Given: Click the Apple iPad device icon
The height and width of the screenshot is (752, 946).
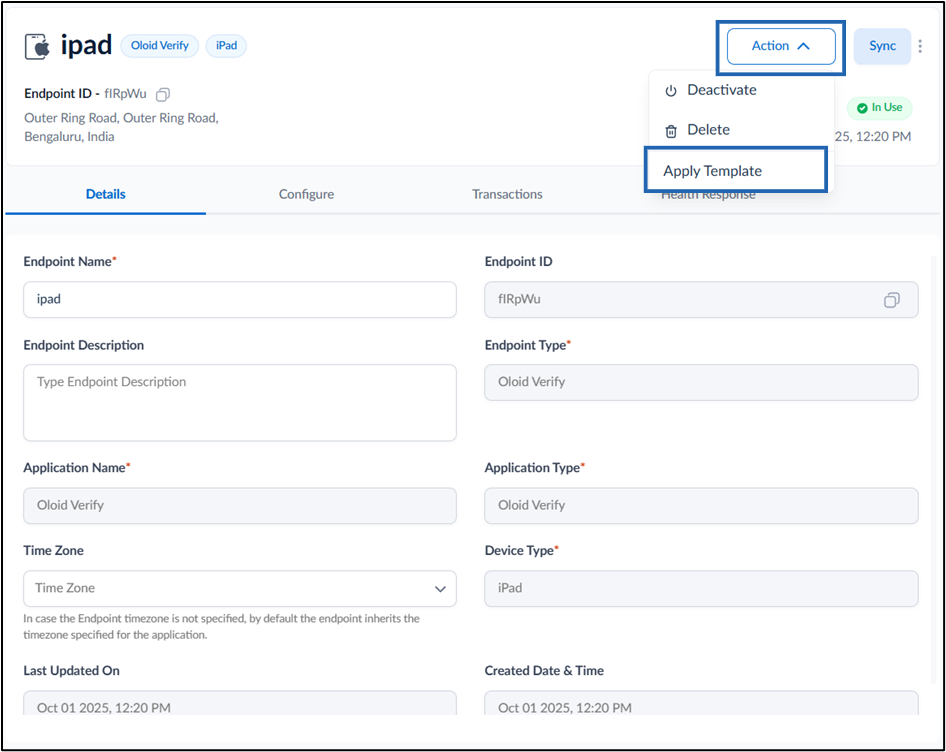Looking at the screenshot, I should 37,46.
